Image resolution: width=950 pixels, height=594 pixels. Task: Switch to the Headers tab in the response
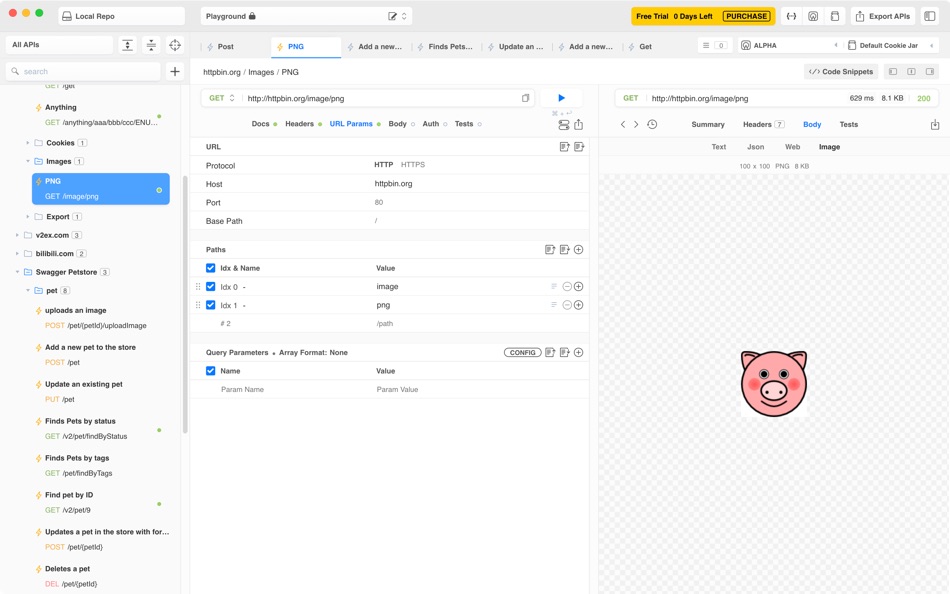pyautogui.click(x=756, y=124)
